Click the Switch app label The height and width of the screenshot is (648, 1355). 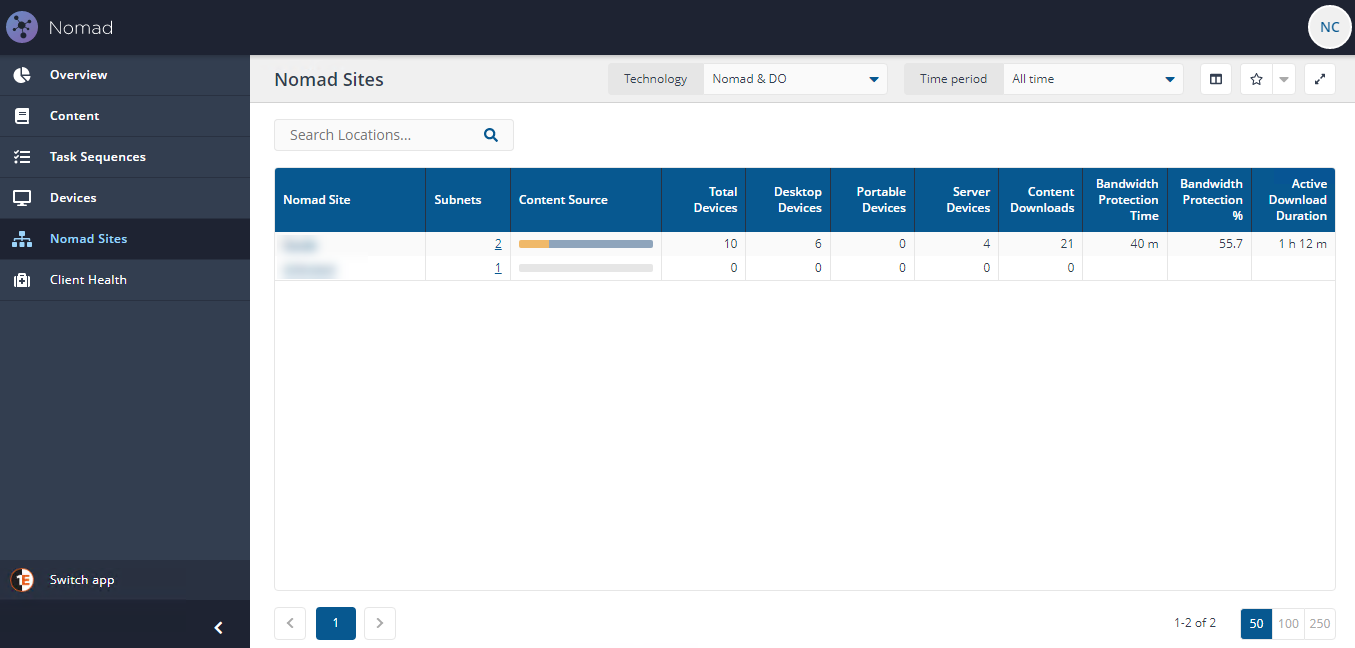coord(82,580)
